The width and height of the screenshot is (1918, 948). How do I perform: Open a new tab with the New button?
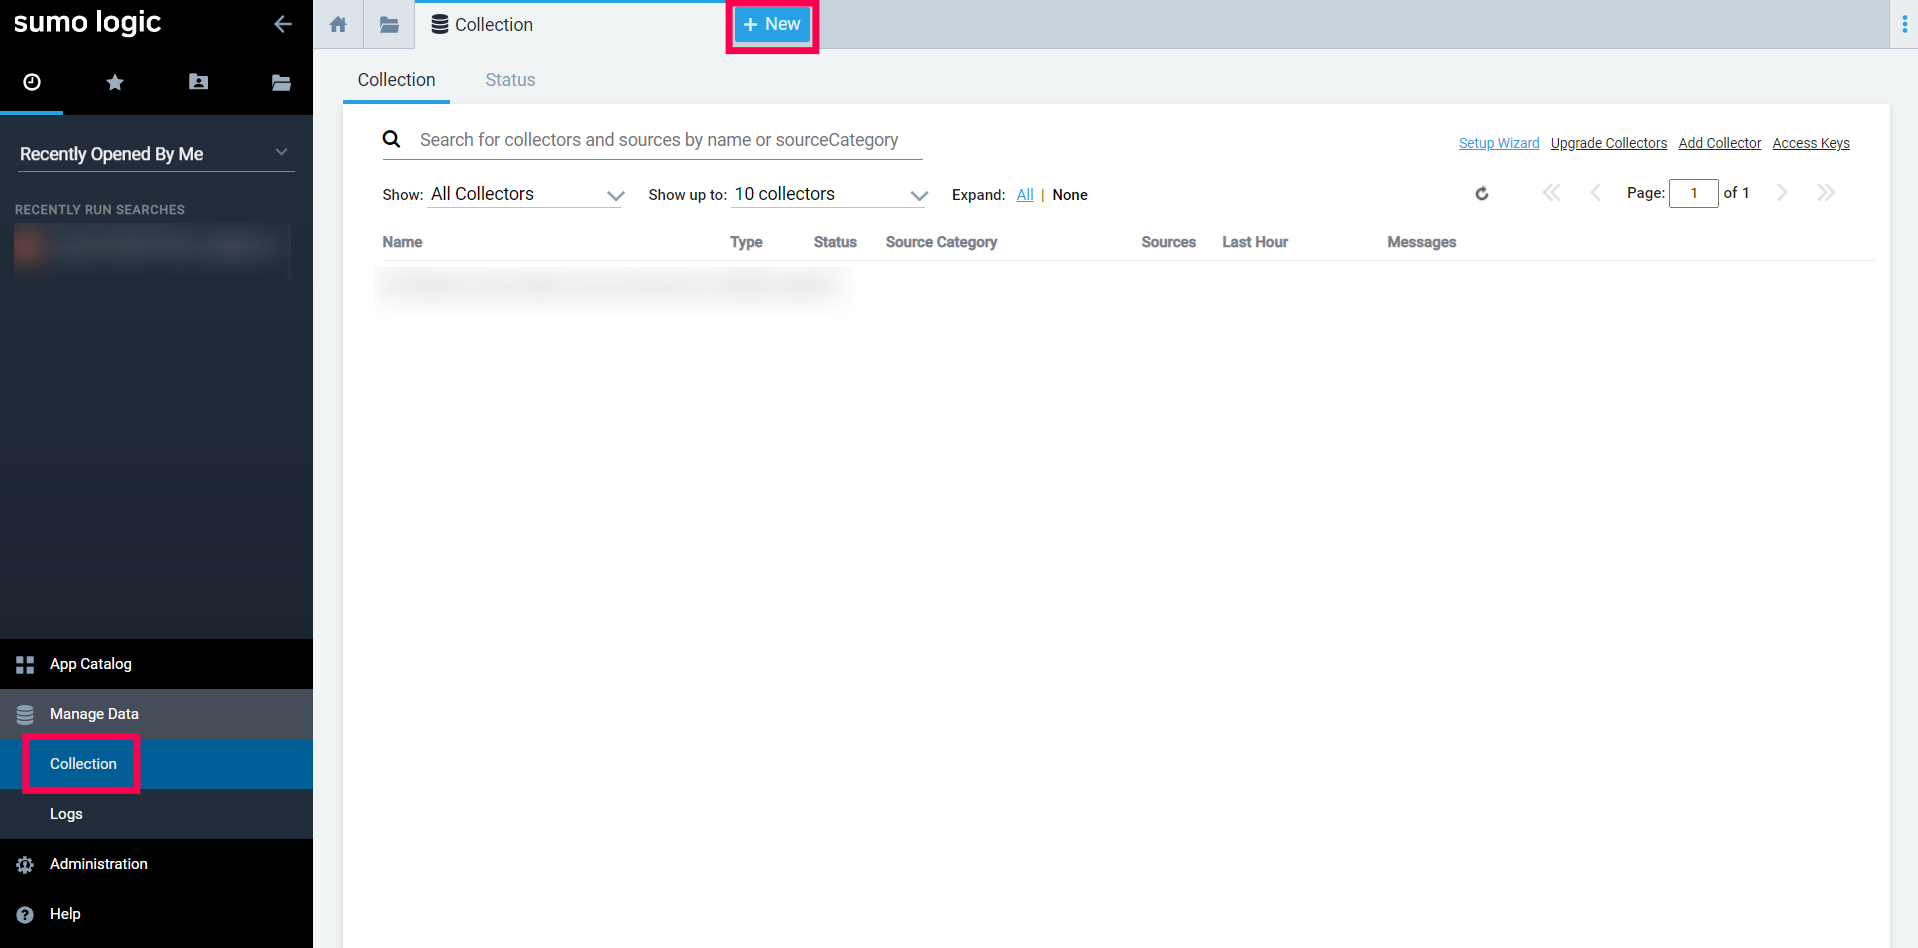(x=772, y=24)
